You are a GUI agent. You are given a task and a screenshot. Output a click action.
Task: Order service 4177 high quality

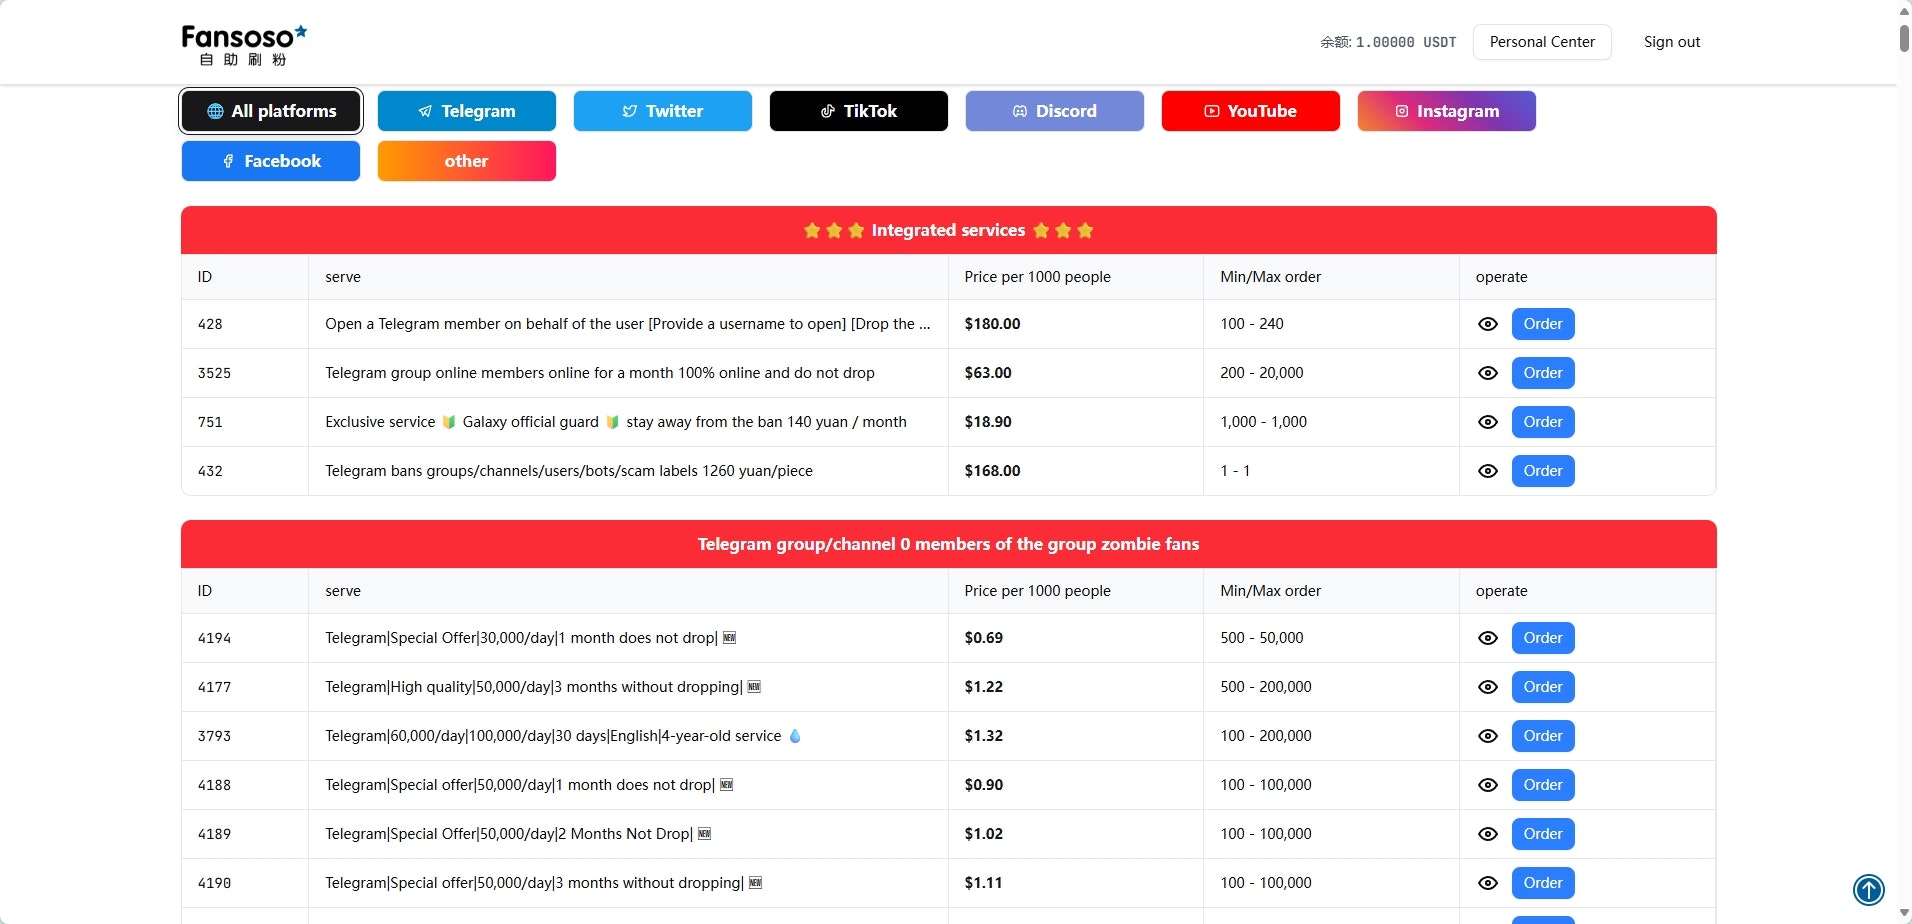coord(1543,687)
